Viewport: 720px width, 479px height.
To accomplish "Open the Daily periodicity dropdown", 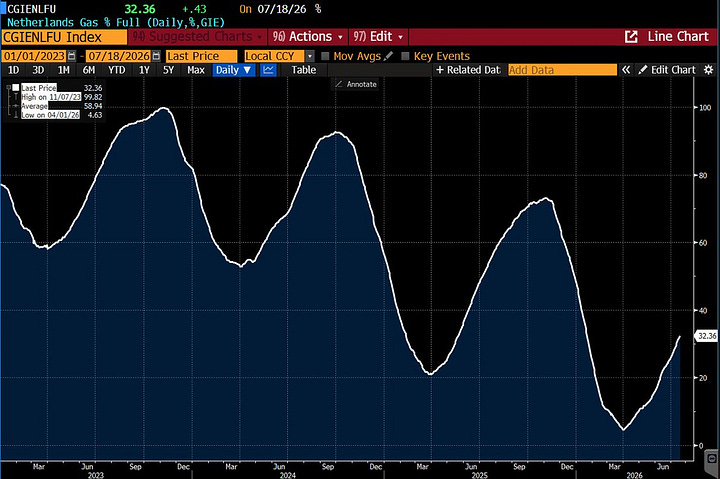I will pyautogui.click(x=233, y=70).
